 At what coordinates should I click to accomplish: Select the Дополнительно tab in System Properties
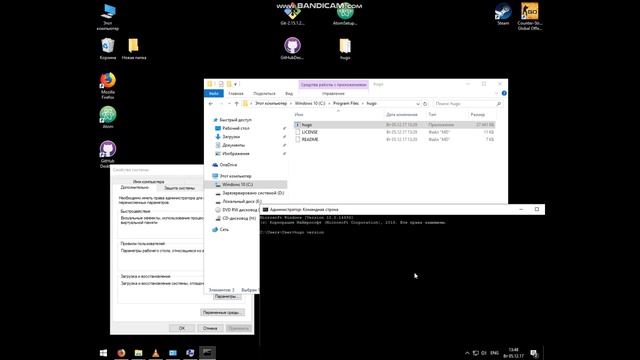135,187
